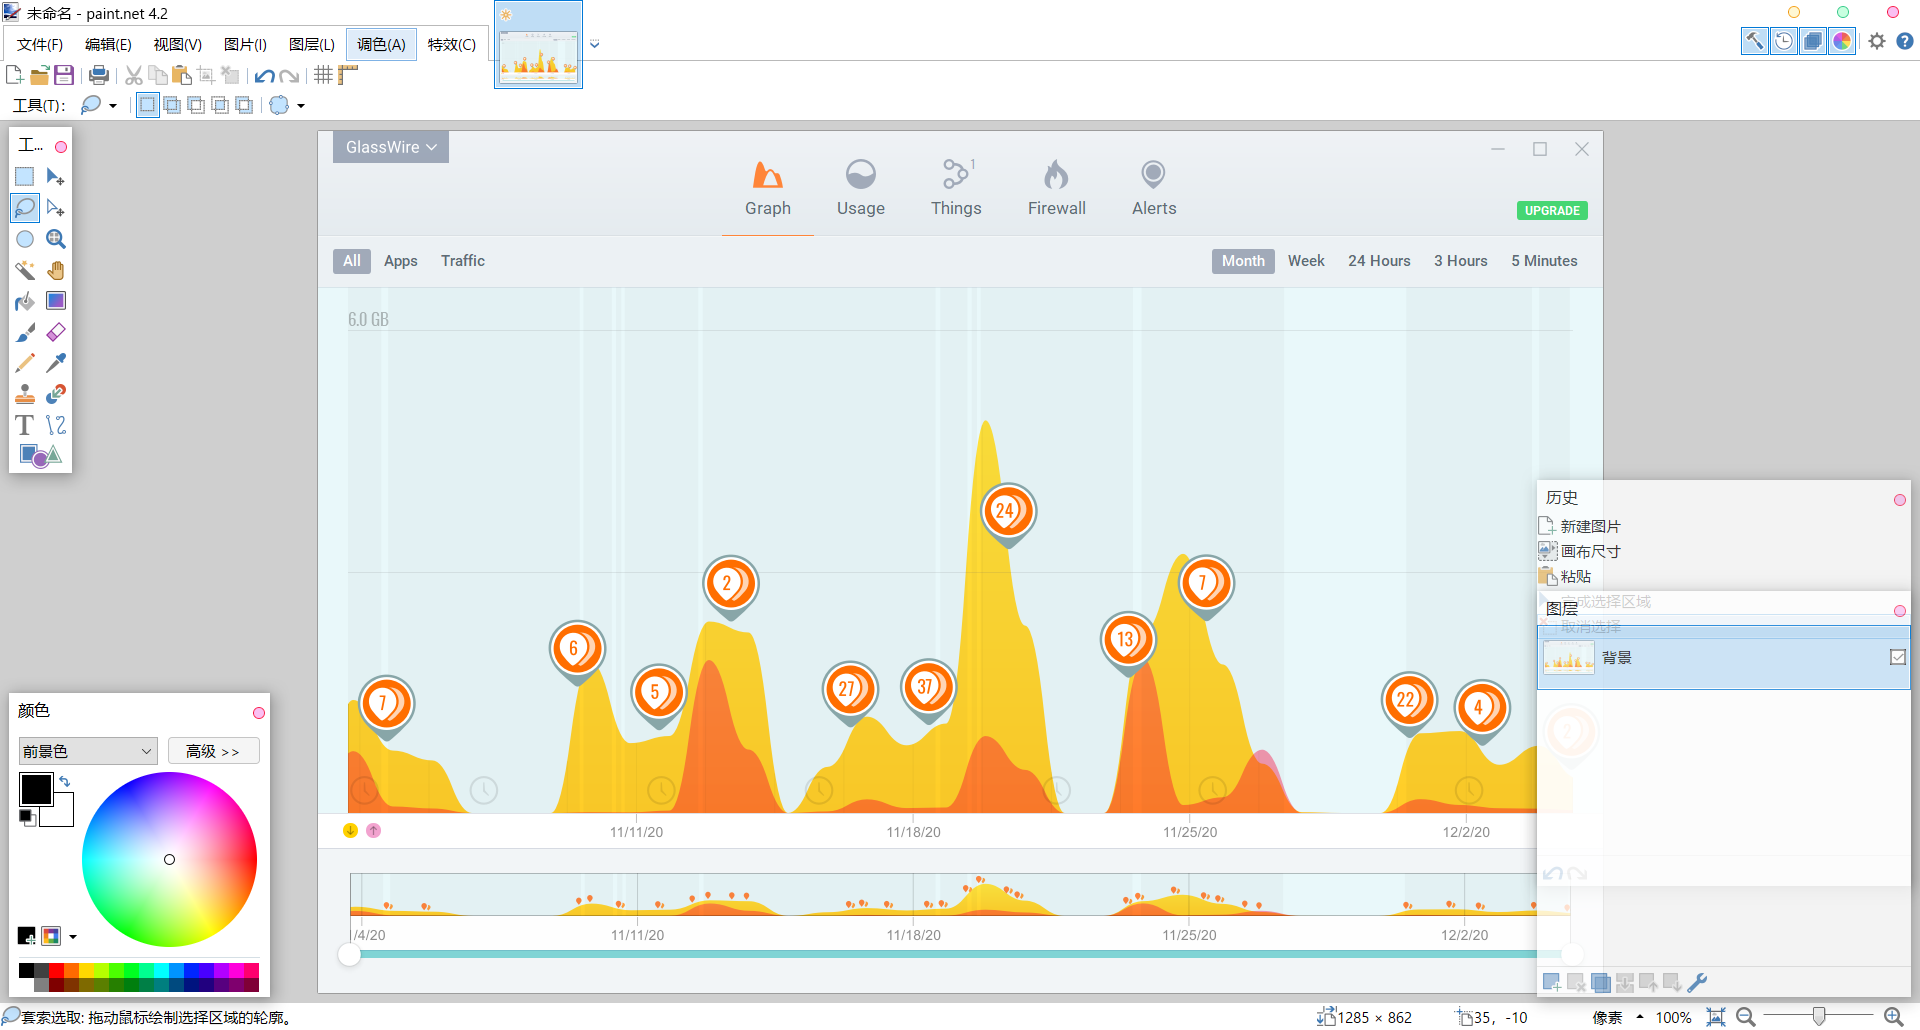
Task: Toggle the Colors window button
Action: 1842,41
